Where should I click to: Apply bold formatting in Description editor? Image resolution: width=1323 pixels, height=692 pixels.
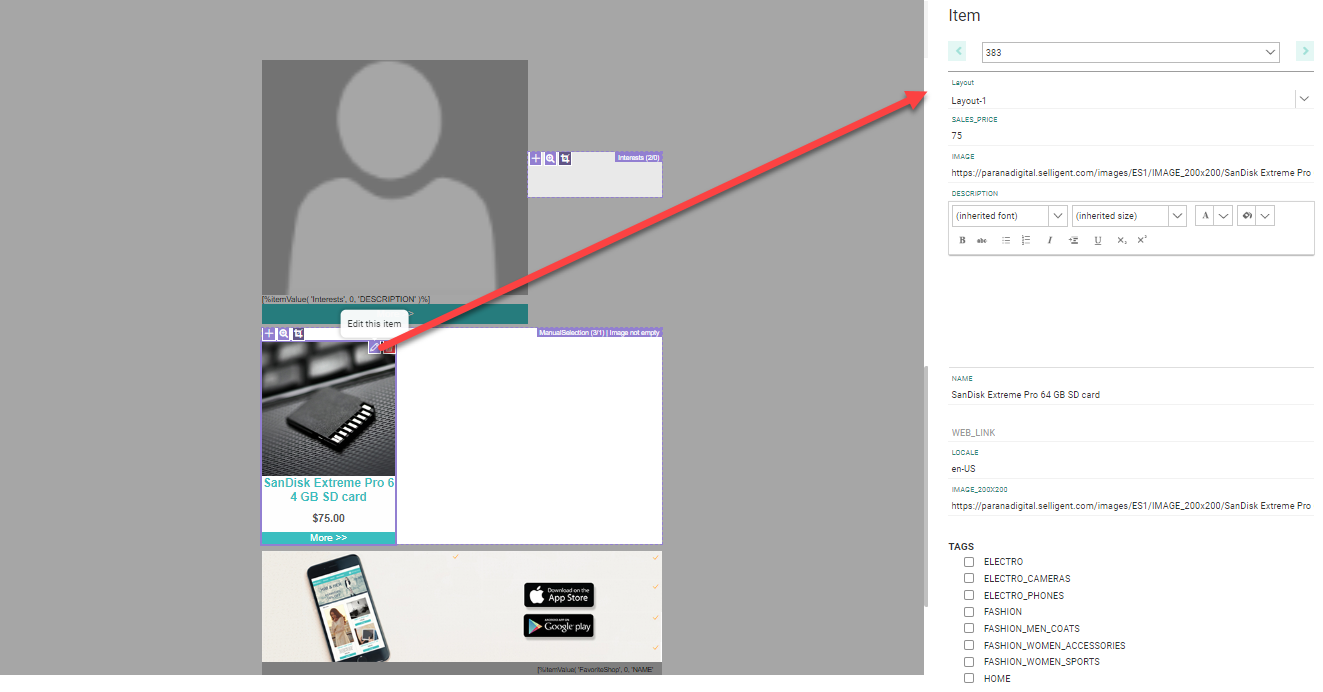pyautogui.click(x=962, y=240)
